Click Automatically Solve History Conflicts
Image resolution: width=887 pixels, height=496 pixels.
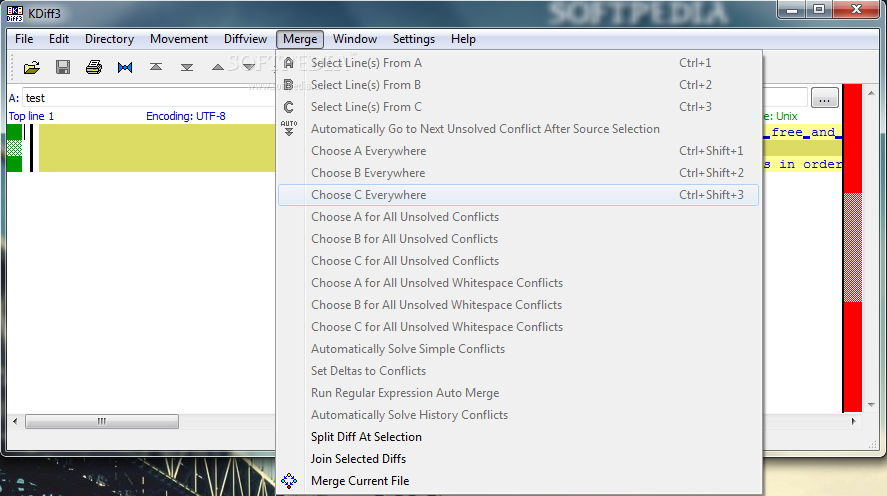pos(518,415)
